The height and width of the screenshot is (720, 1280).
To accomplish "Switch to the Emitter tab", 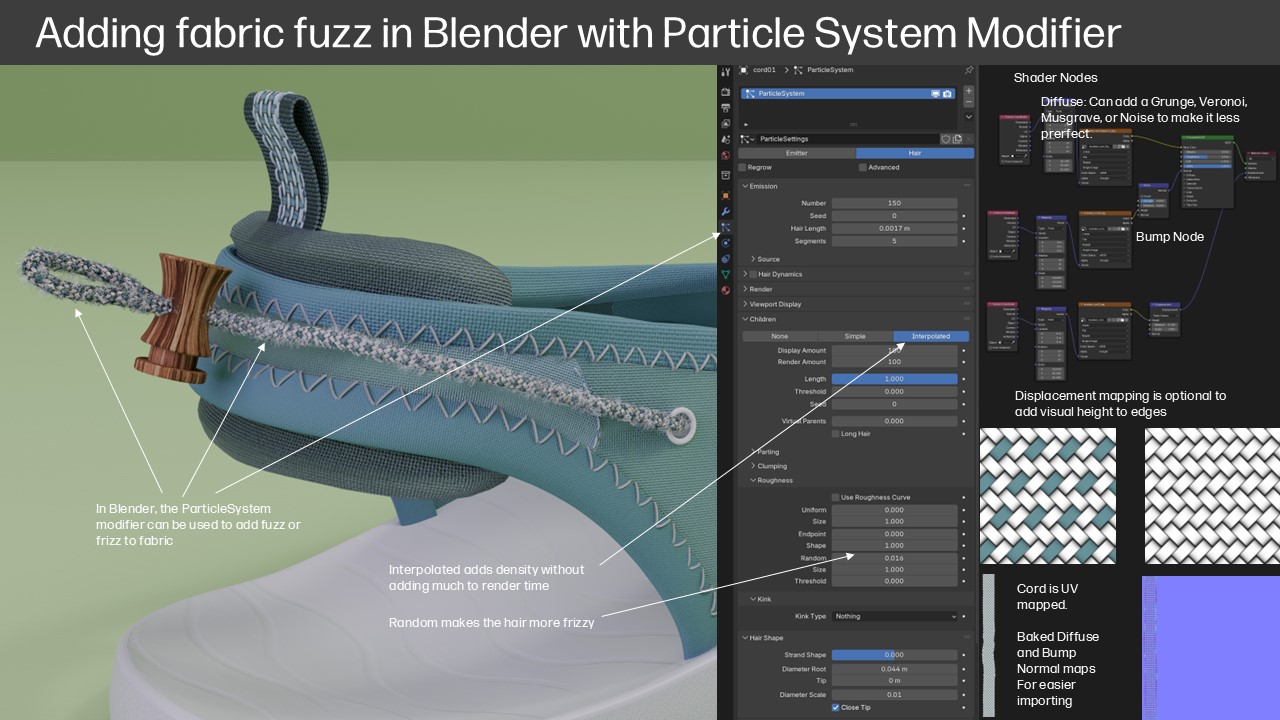I will pos(796,153).
